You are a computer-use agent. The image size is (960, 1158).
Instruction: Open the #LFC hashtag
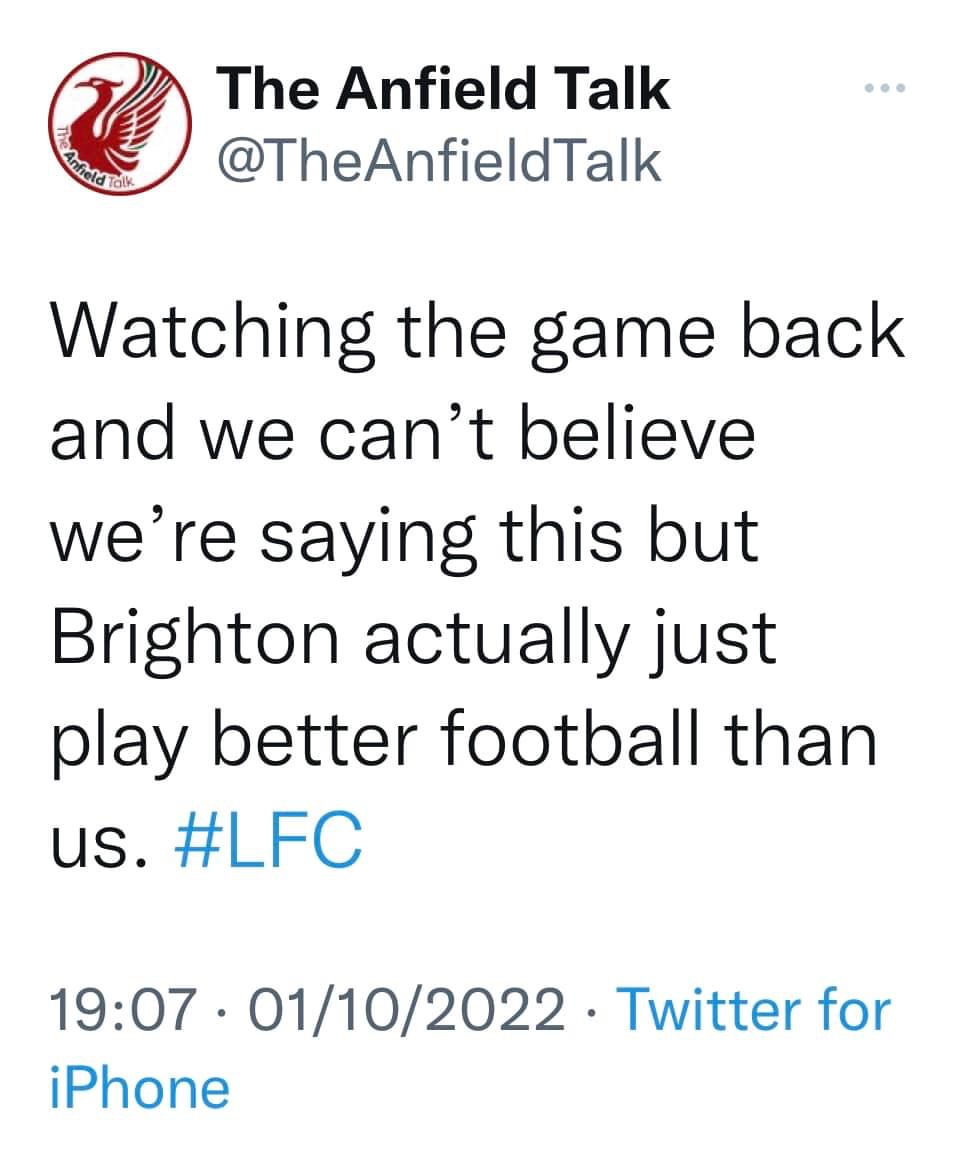(269, 840)
